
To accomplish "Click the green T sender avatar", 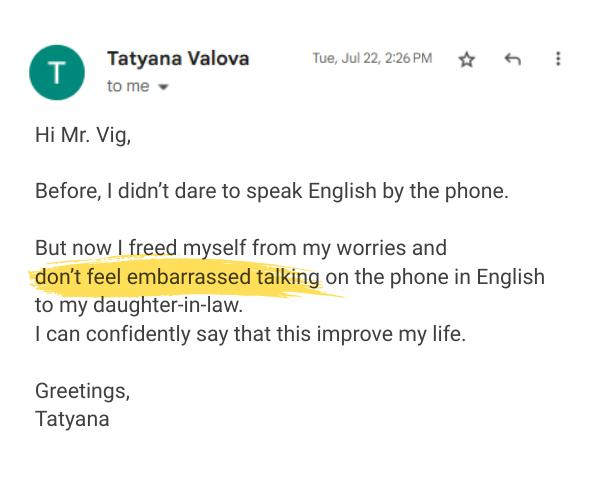I will tap(58, 72).
